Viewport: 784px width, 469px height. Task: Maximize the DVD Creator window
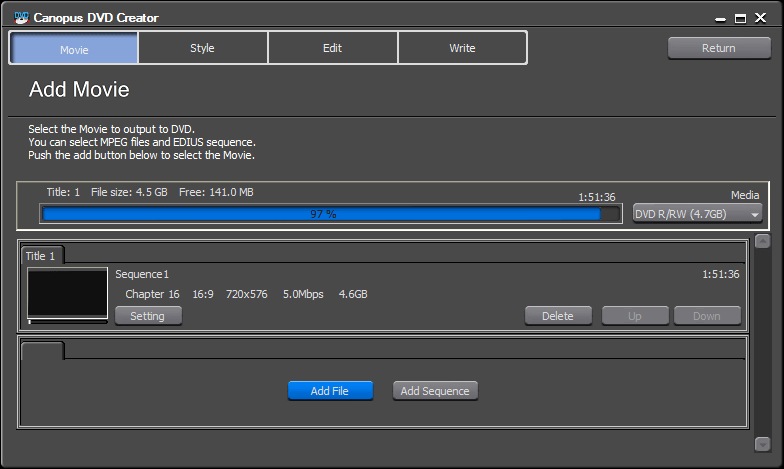(740, 18)
